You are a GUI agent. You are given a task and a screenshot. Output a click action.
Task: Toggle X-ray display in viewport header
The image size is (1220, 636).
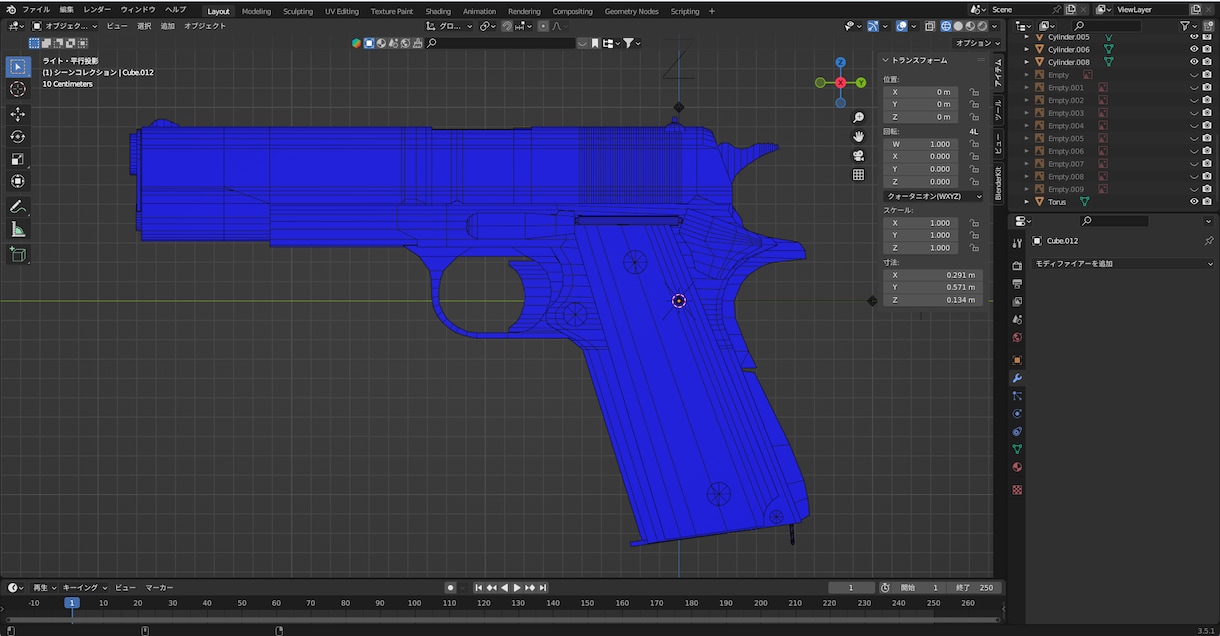pyautogui.click(x=928, y=26)
